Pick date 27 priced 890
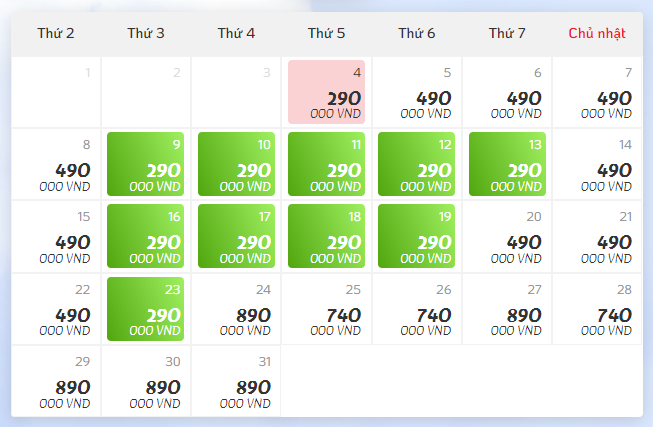 [507, 309]
